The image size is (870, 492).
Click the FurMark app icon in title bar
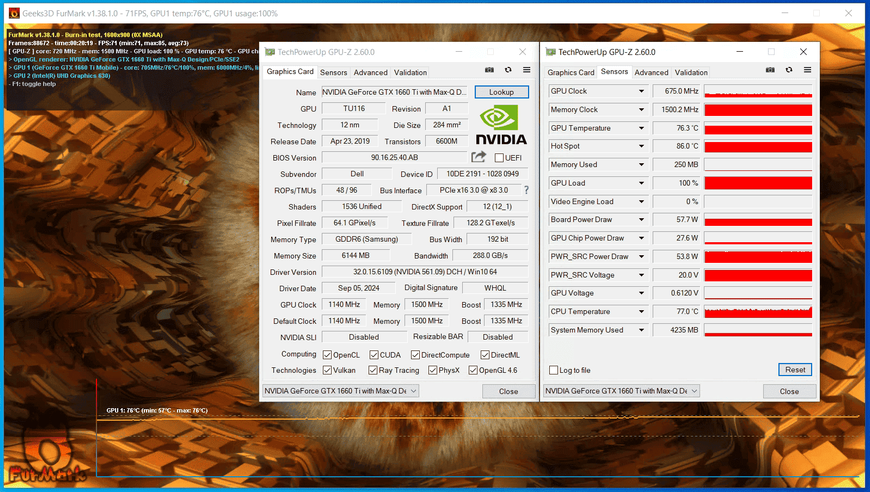point(14,13)
